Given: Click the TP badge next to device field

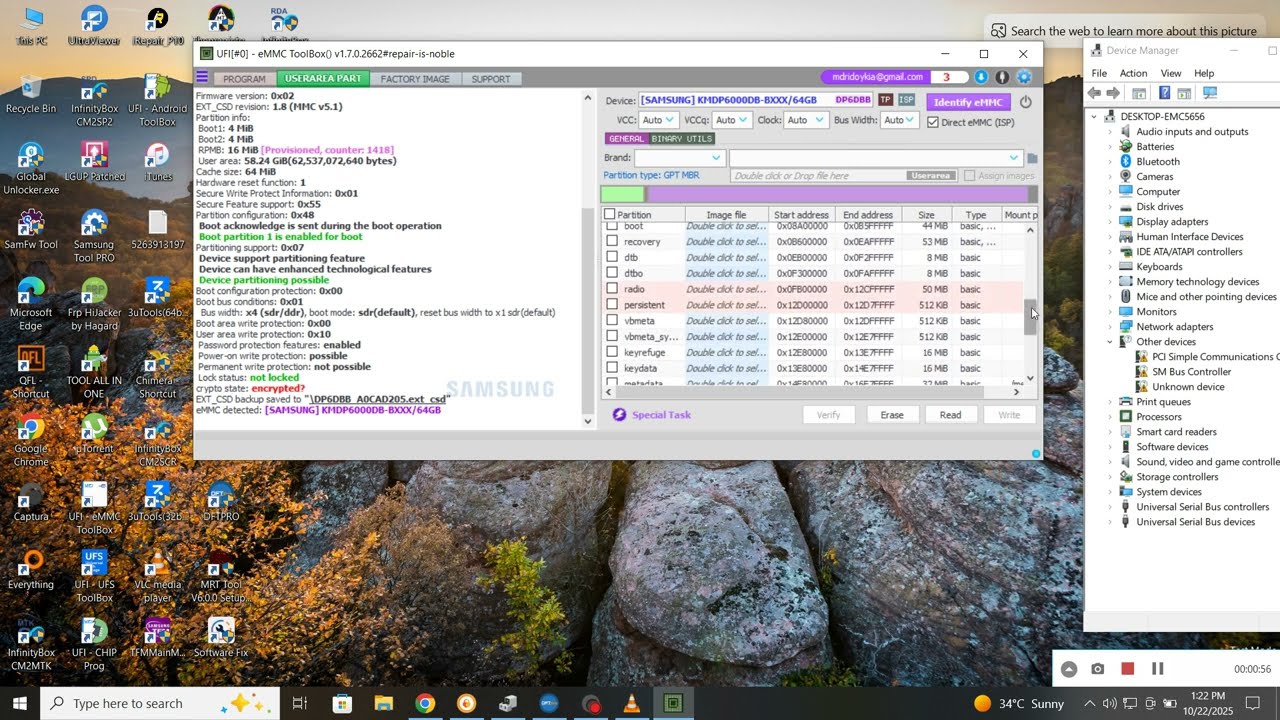Looking at the screenshot, I should pyautogui.click(x=885, y=100).
